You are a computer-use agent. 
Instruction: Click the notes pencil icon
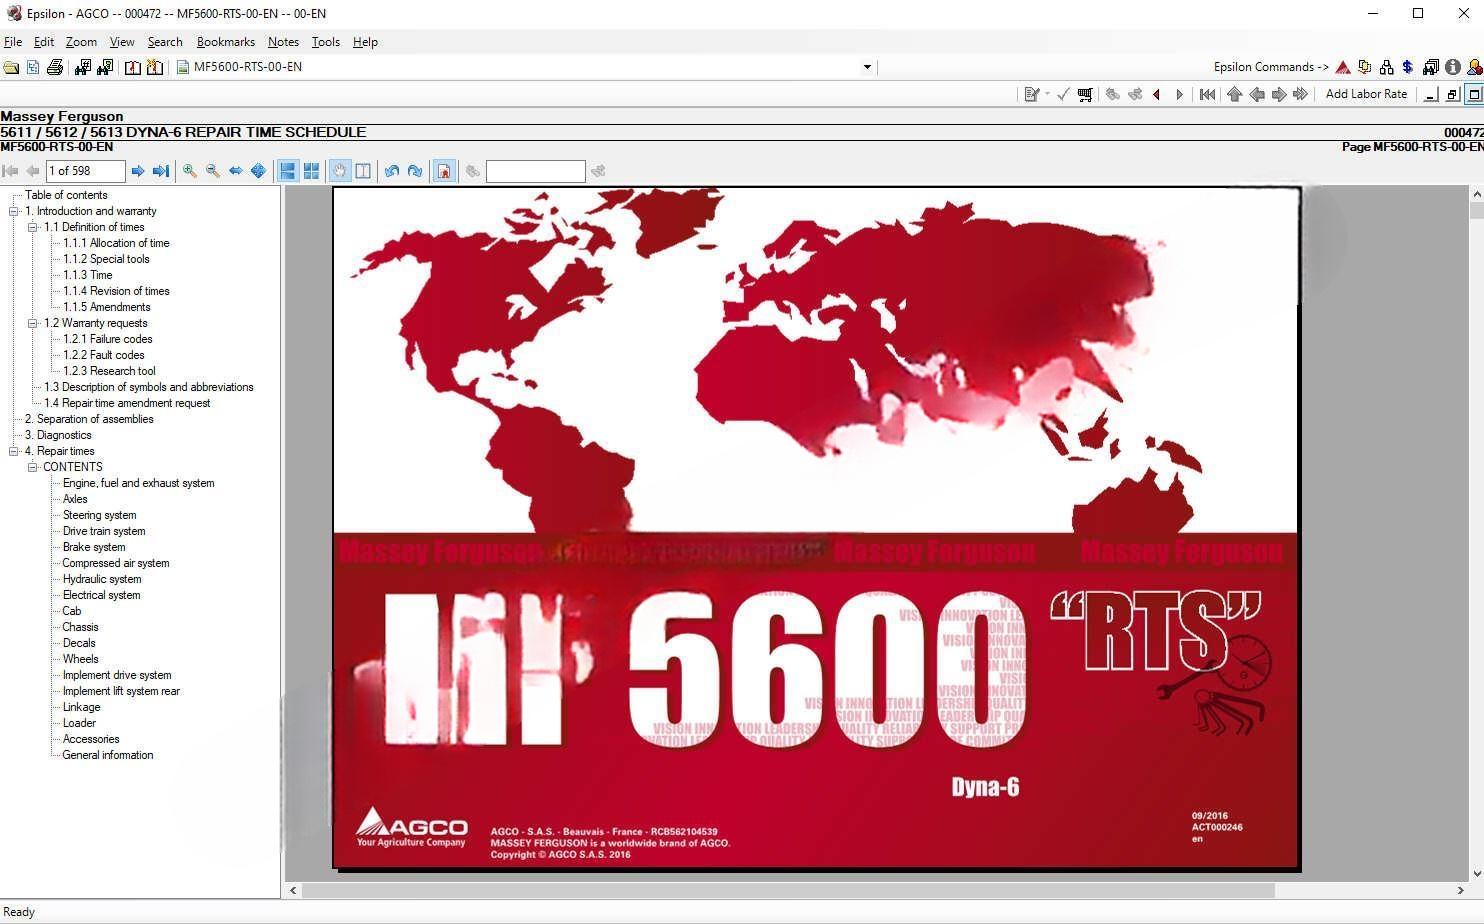[x=1031, y=94]
